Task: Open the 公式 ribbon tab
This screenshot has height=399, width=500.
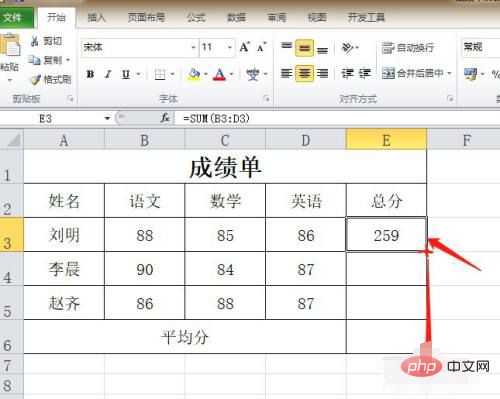Action: pyautogui.click(x=196, y=17)
